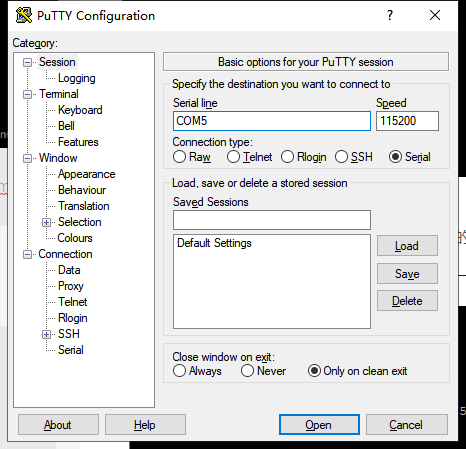Collapse the Window tree node
This screenshot has height=449, width=466.
click(x=27, y=158)
